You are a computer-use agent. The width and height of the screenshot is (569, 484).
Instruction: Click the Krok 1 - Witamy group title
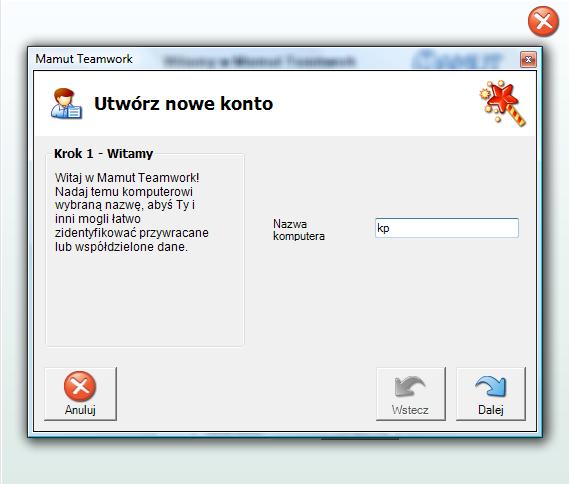pyautogui.click(x=103, y=153)
